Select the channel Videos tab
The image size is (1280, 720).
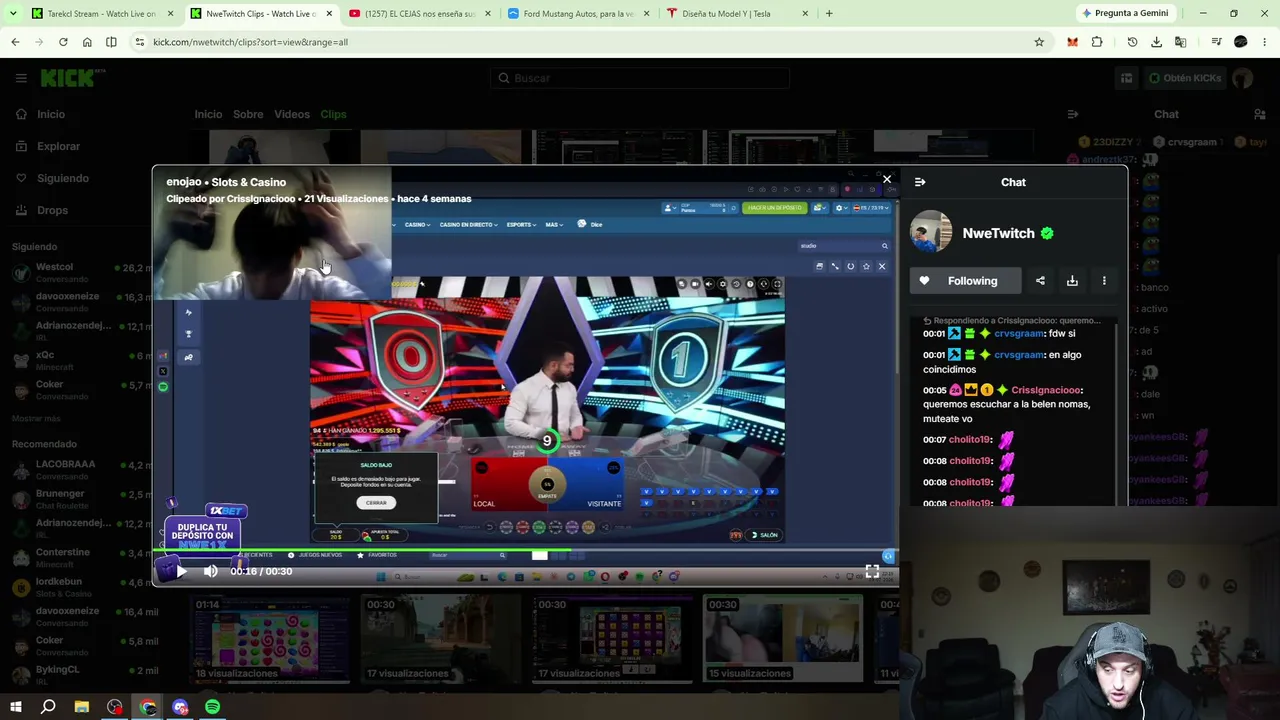[x=292, y=114]
